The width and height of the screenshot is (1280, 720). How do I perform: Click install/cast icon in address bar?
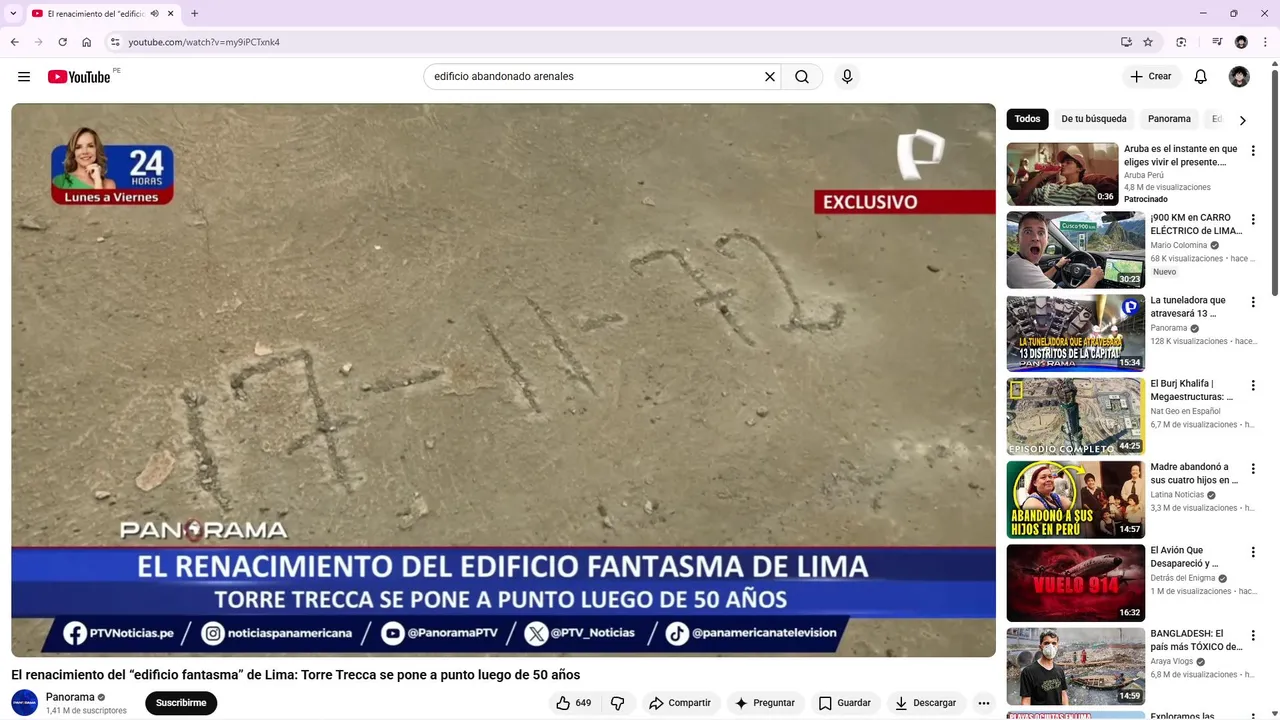click(1126, 42)
